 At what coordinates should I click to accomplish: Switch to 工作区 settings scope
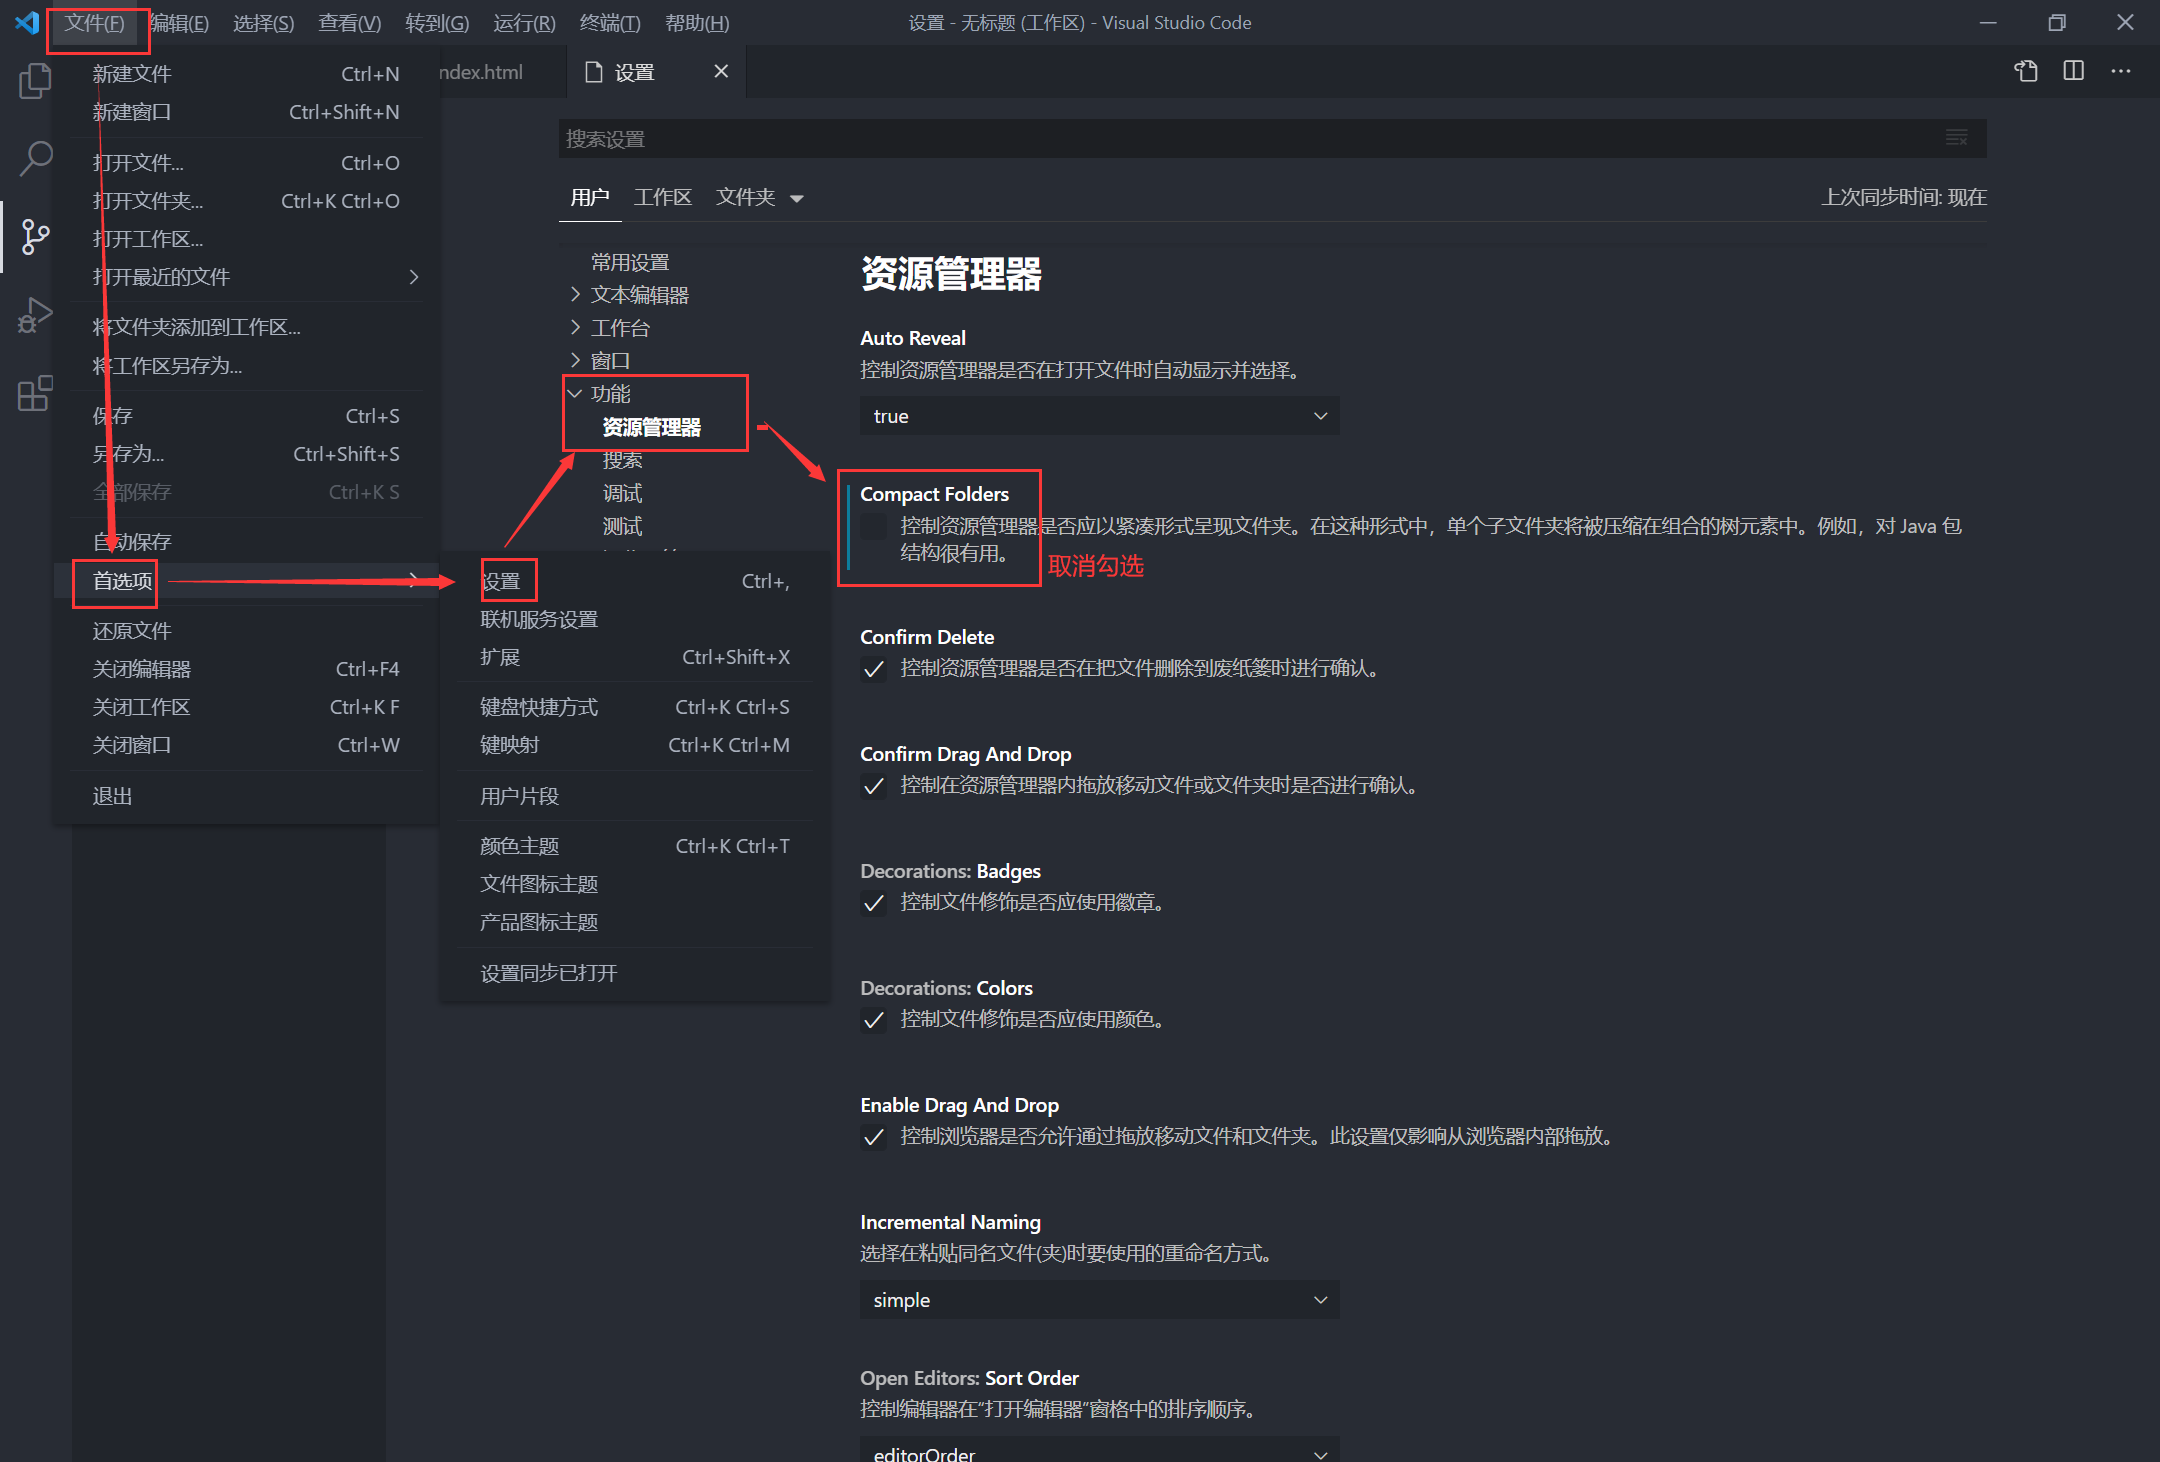coord(662,197)
